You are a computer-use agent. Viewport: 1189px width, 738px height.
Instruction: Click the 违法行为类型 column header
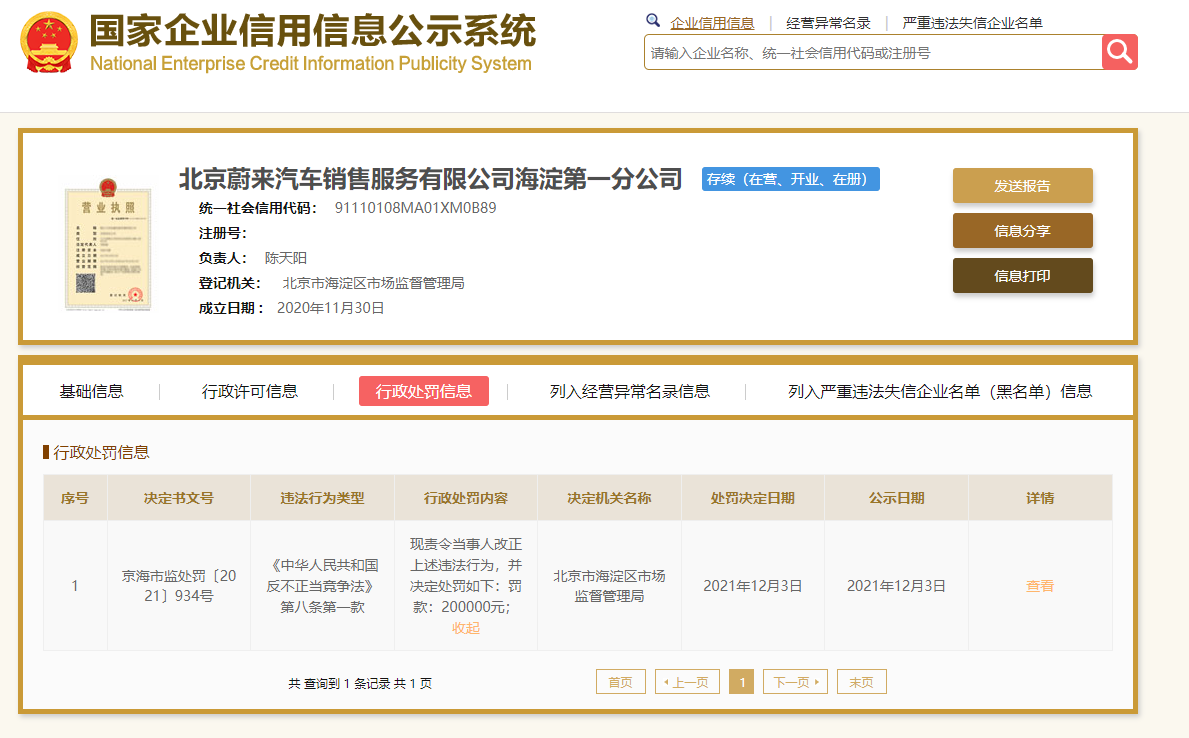click(x=322, y=498)
